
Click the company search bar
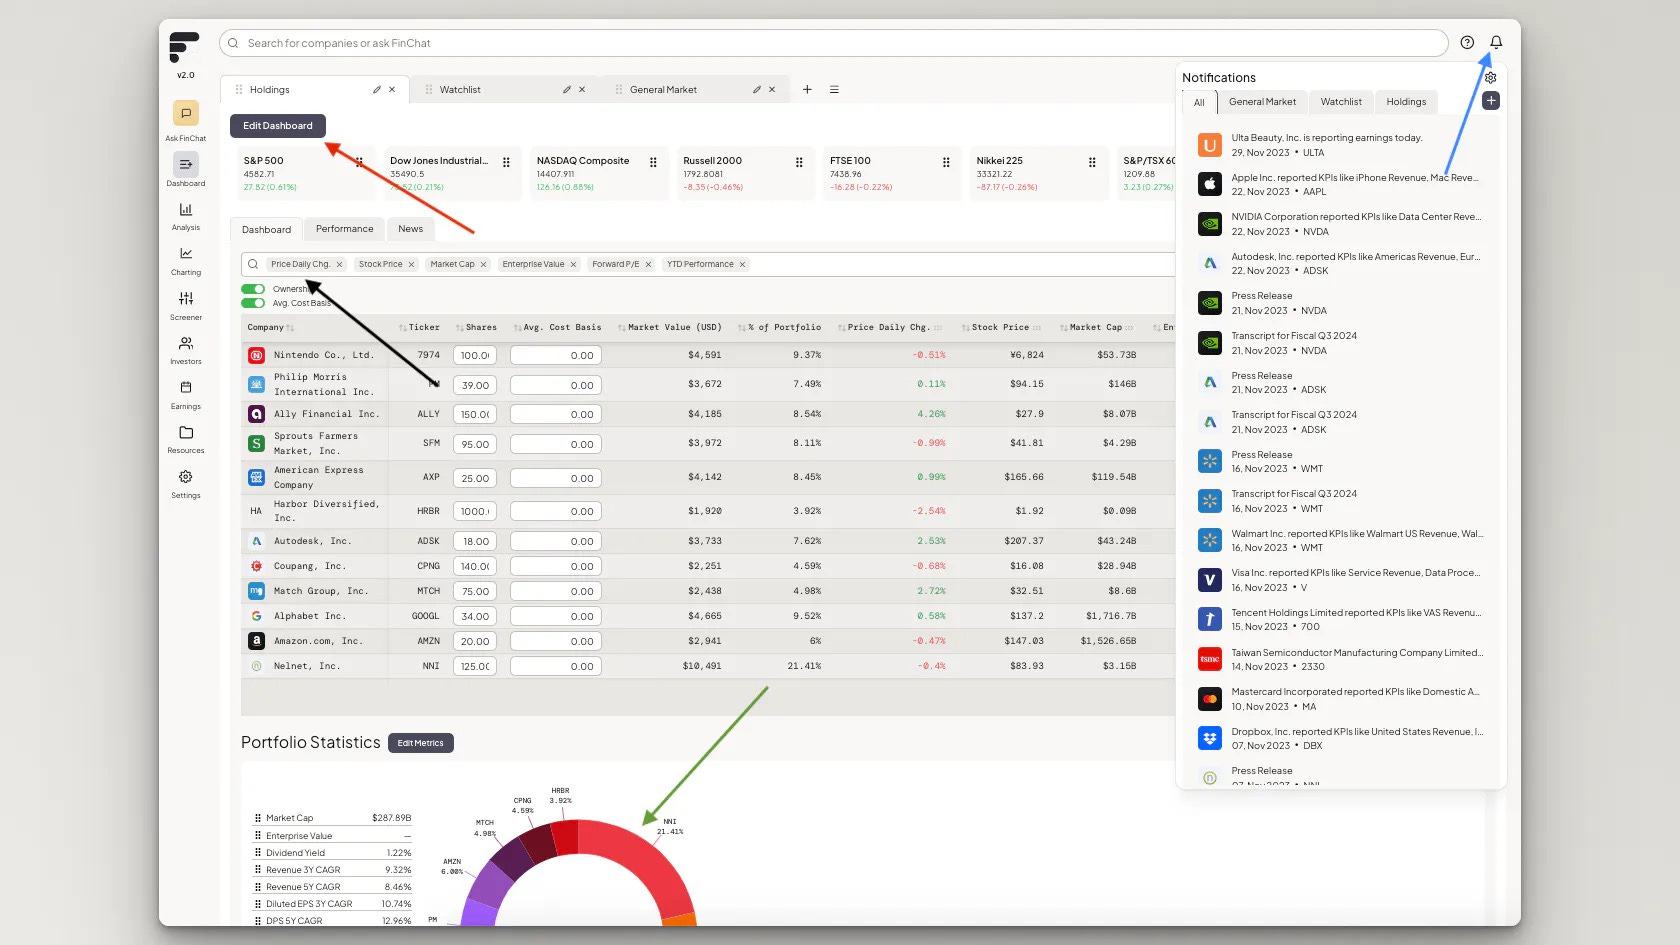833,43
